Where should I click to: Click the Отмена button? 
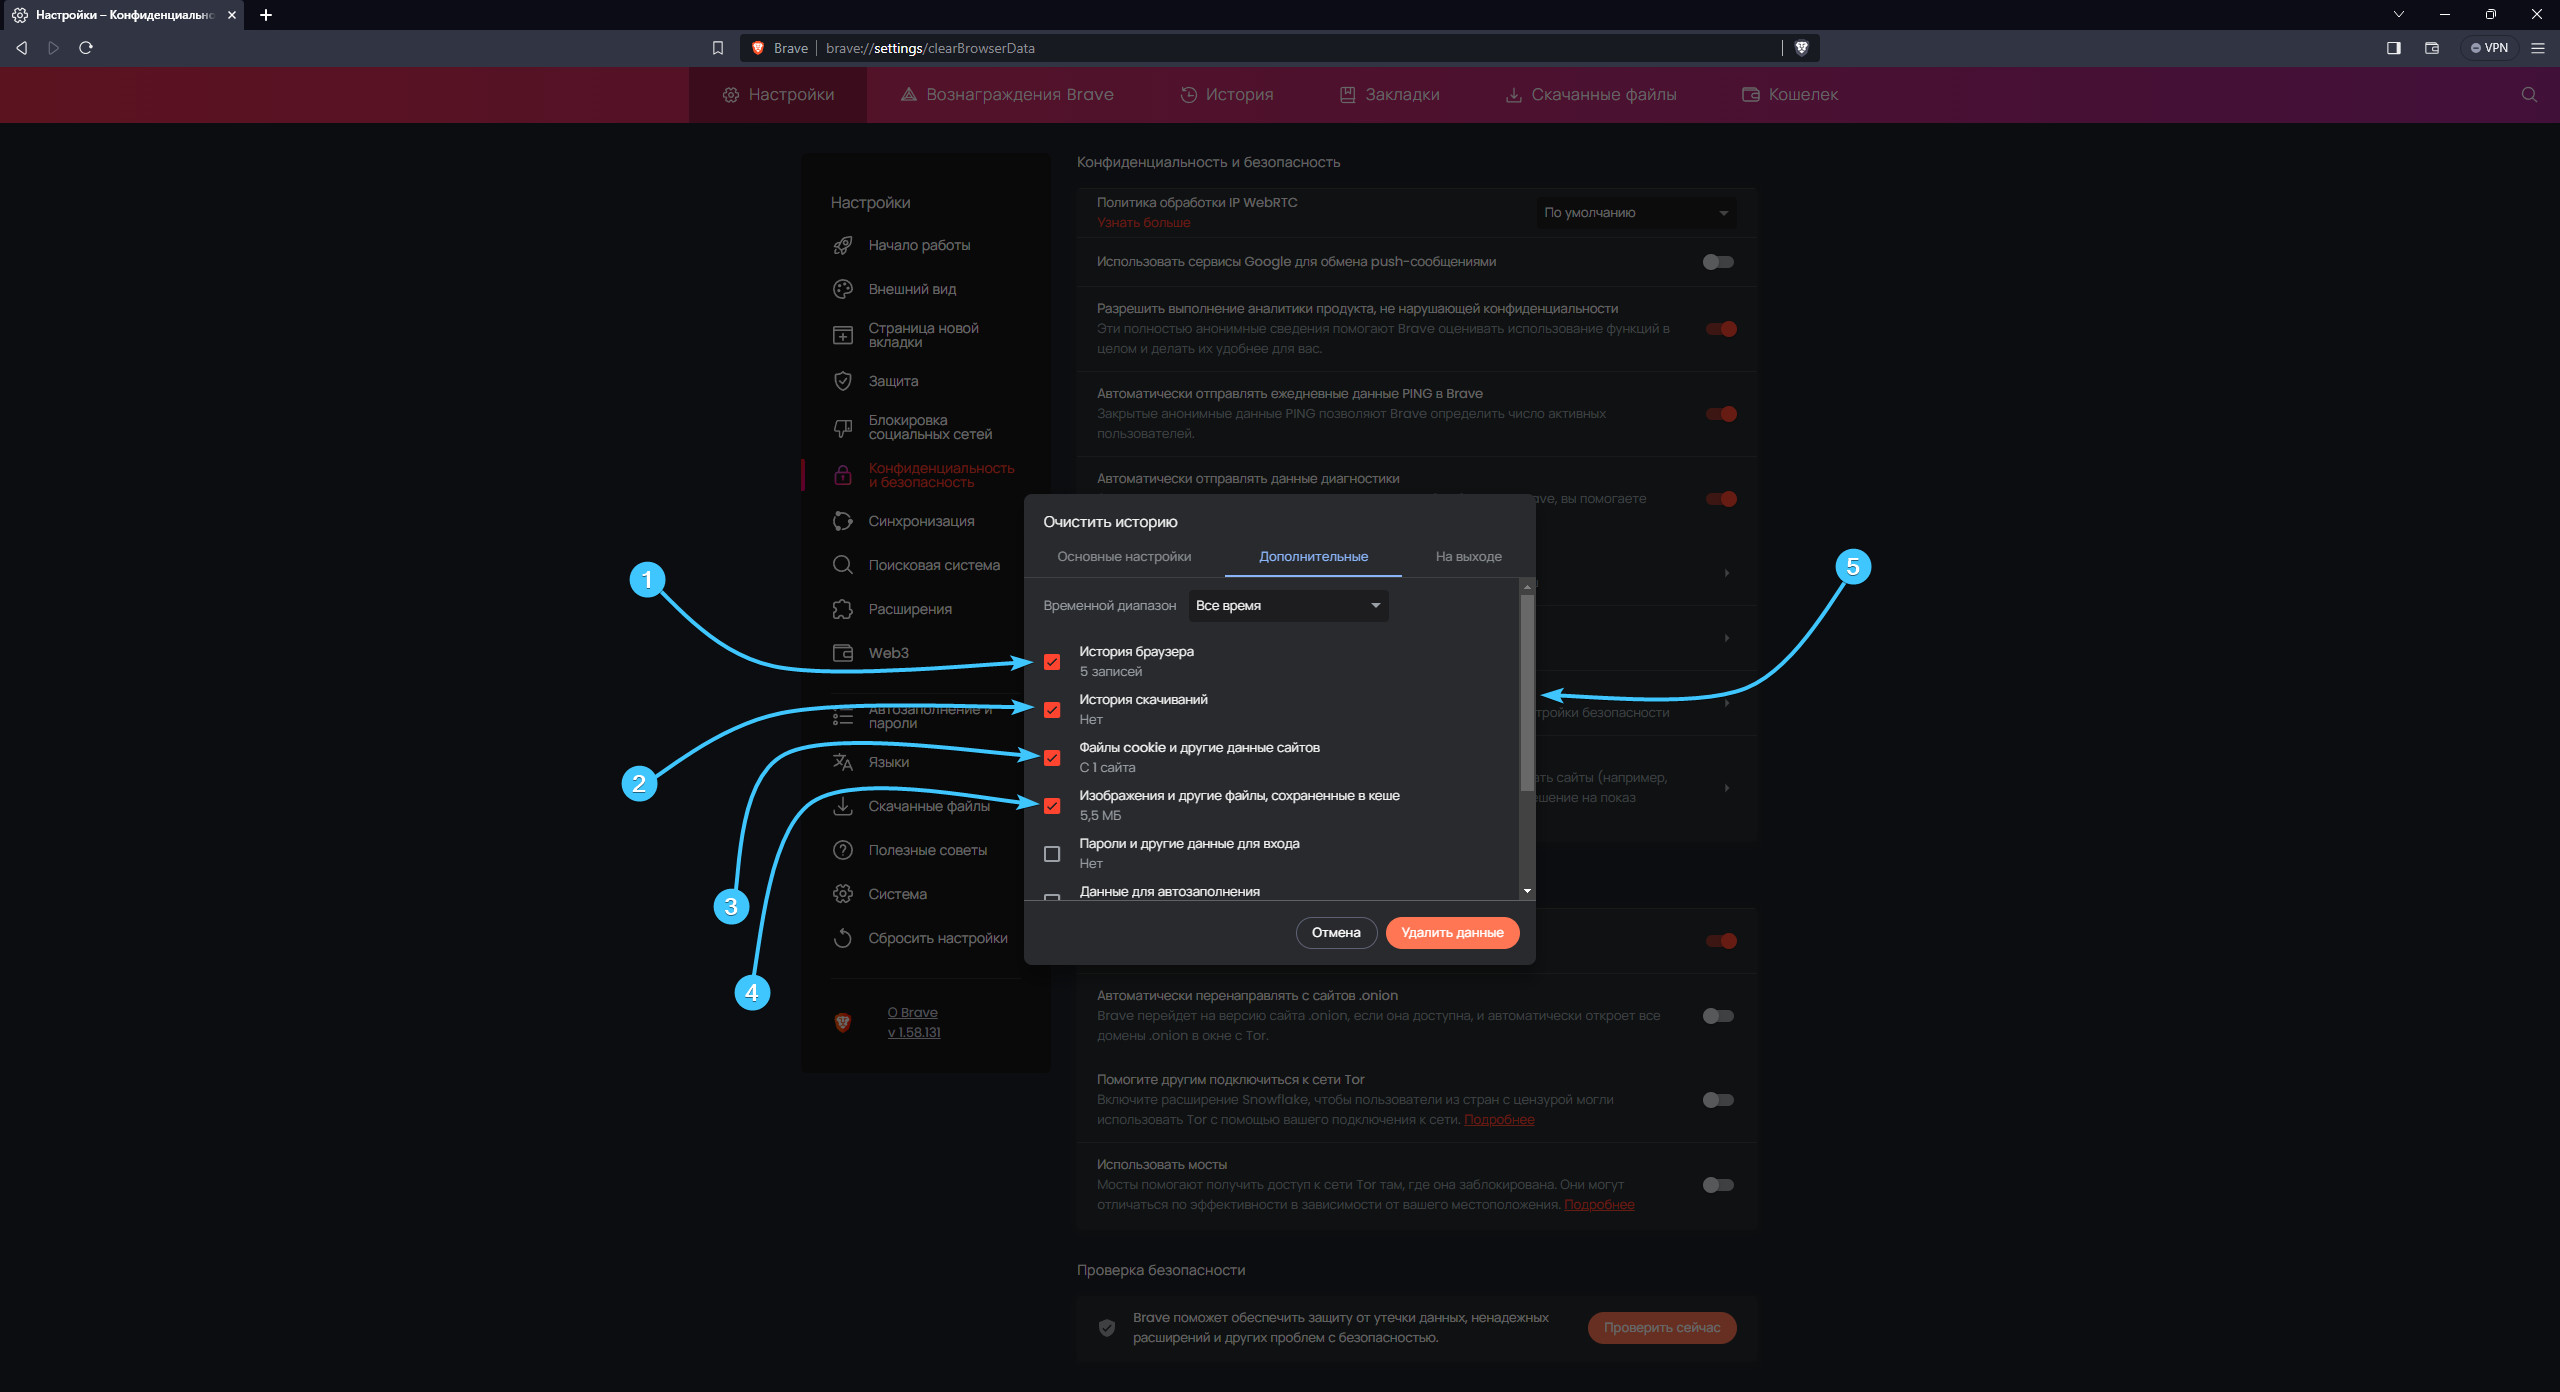click(1336, 933)
